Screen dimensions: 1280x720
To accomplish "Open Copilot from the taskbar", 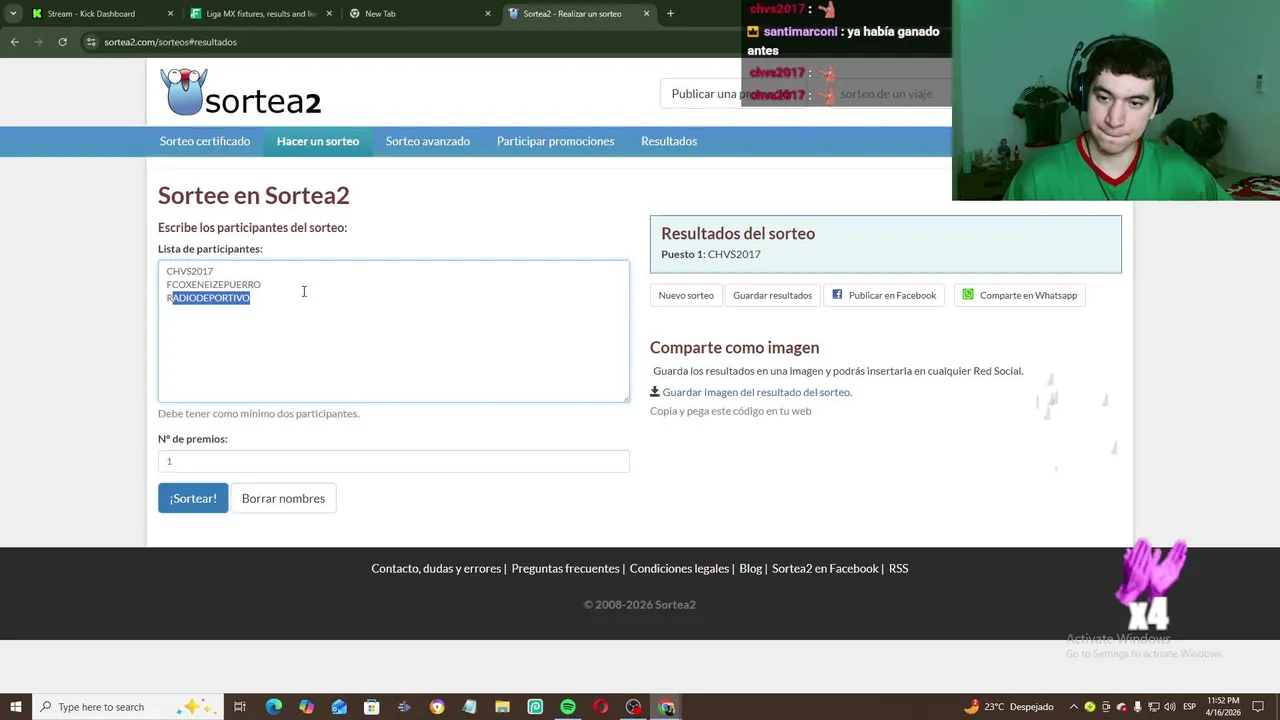I will click(306, 707).
